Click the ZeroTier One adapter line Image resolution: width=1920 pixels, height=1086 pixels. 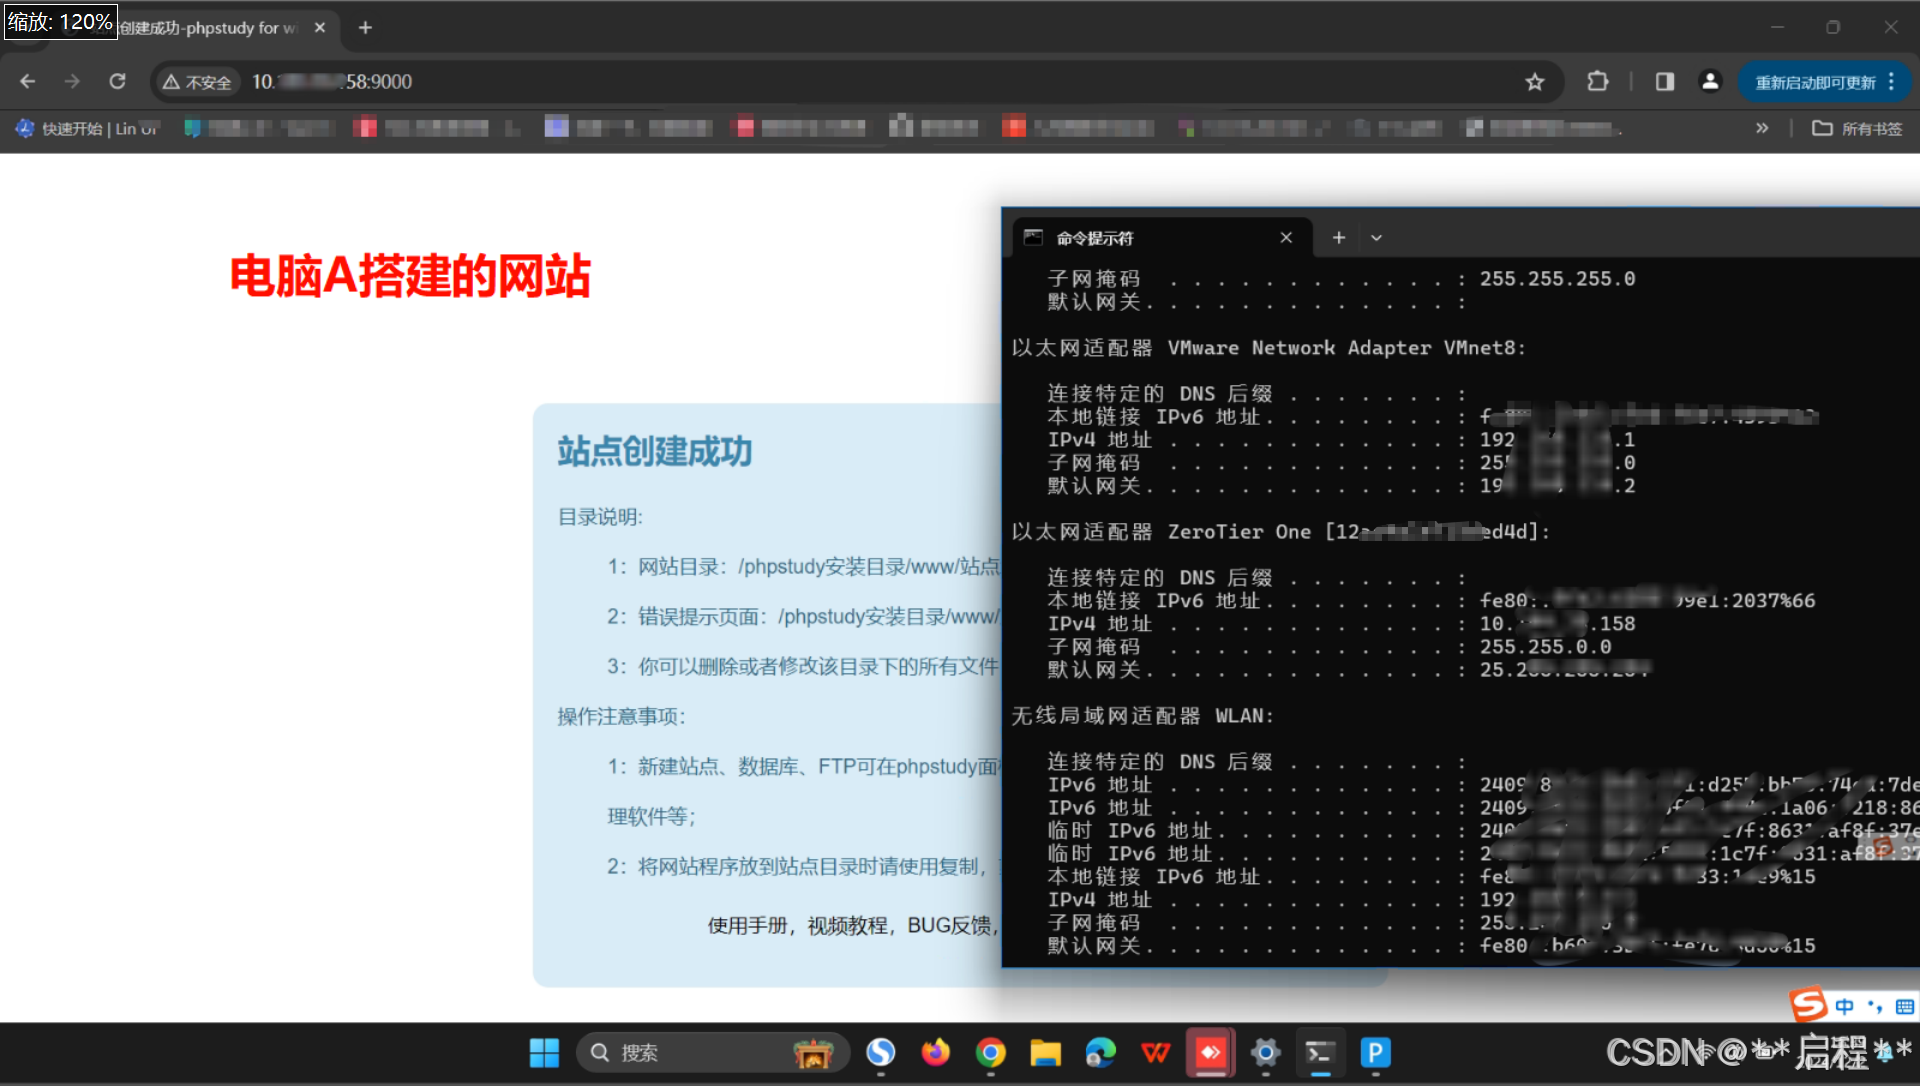1280,532
